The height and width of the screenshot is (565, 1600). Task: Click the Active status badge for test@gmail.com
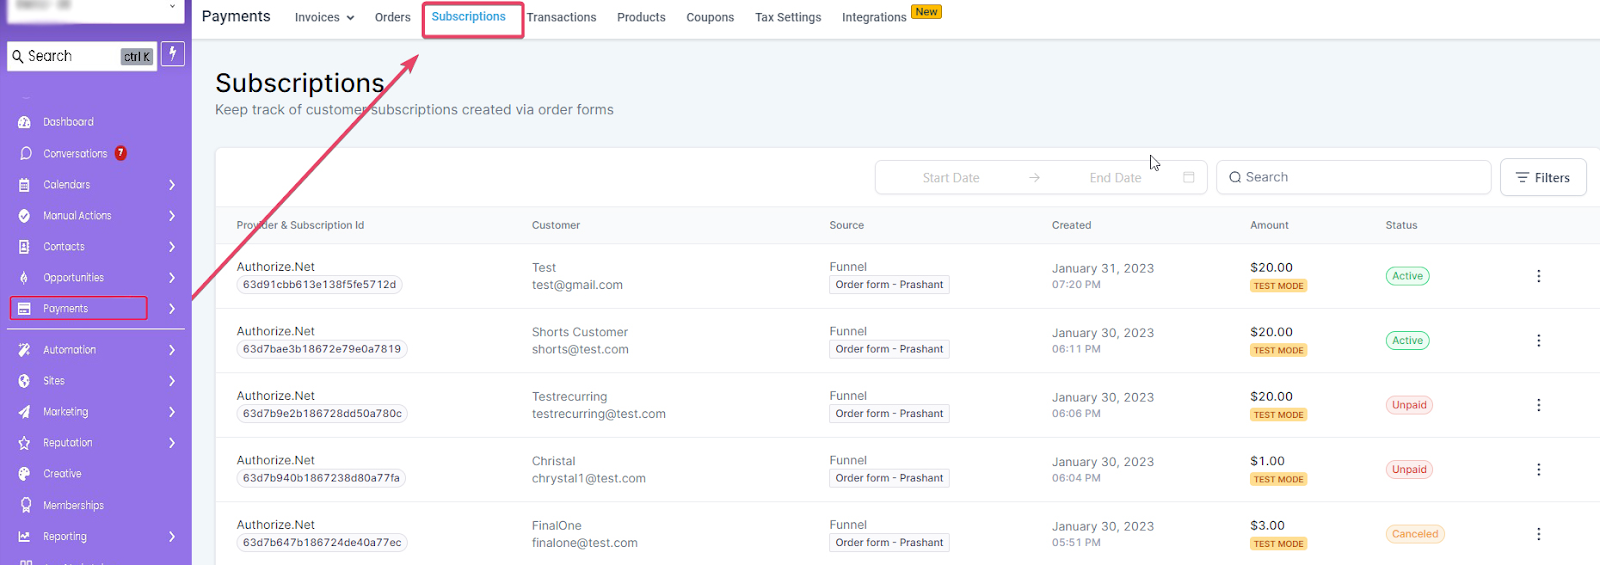pos(1407,276)
